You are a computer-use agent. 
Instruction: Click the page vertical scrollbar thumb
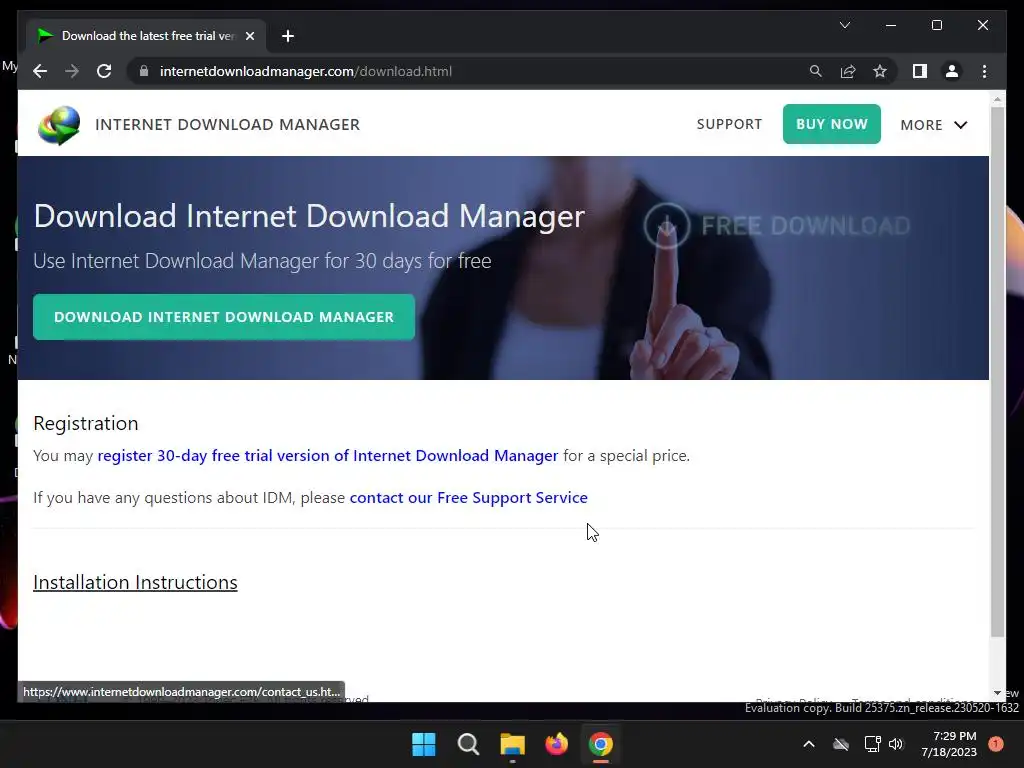pos(997,371)
